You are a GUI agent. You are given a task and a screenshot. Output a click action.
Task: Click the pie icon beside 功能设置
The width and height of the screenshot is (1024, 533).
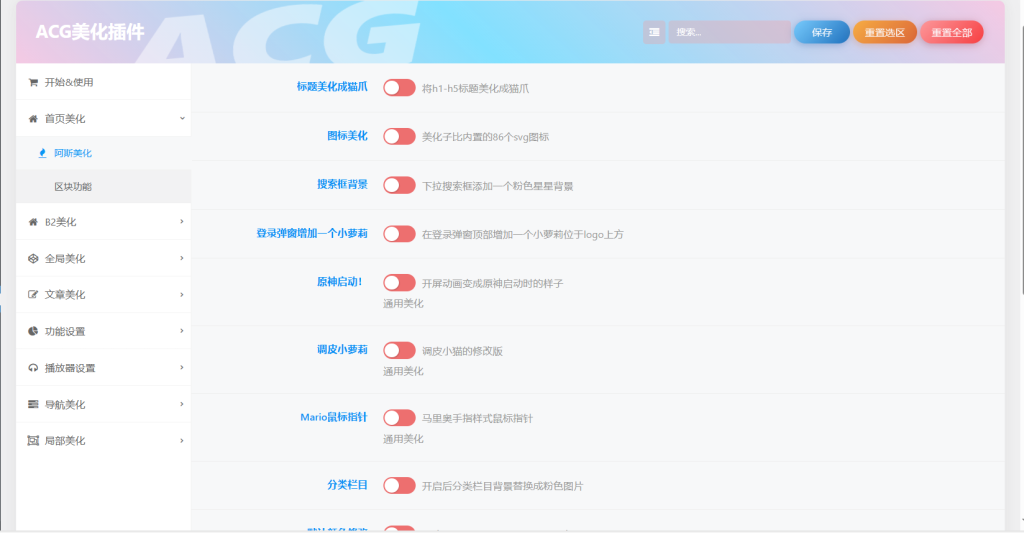[x=33, y=331]
